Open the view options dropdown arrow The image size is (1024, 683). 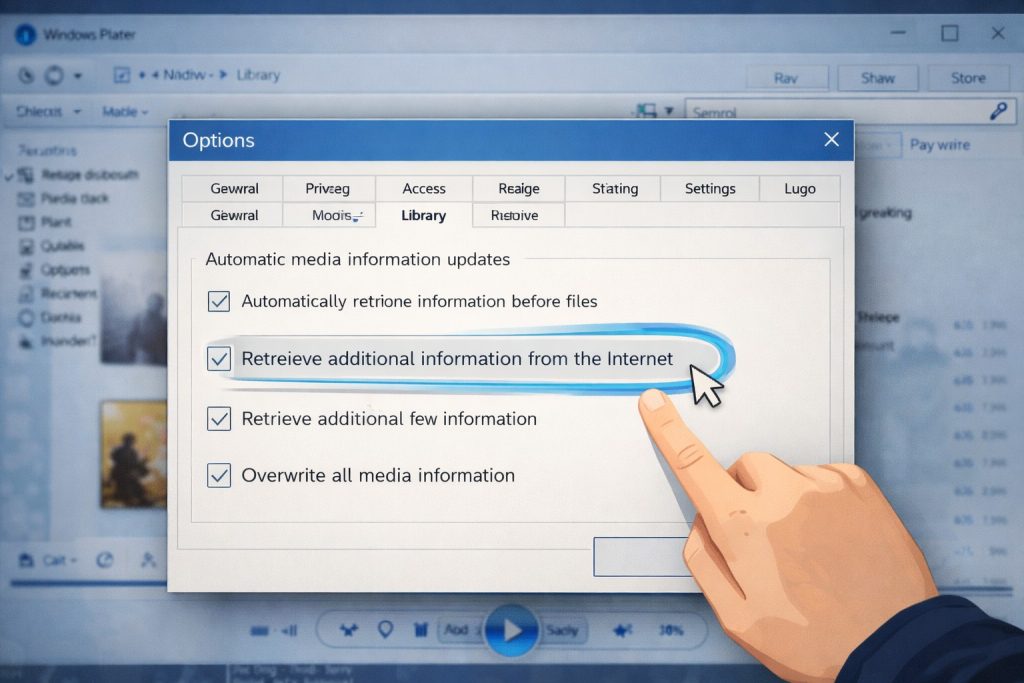pos(668,112)
